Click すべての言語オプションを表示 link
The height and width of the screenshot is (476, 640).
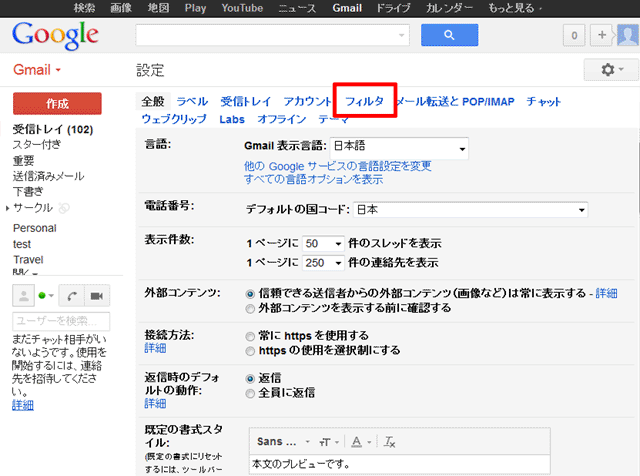coord(313,179)
